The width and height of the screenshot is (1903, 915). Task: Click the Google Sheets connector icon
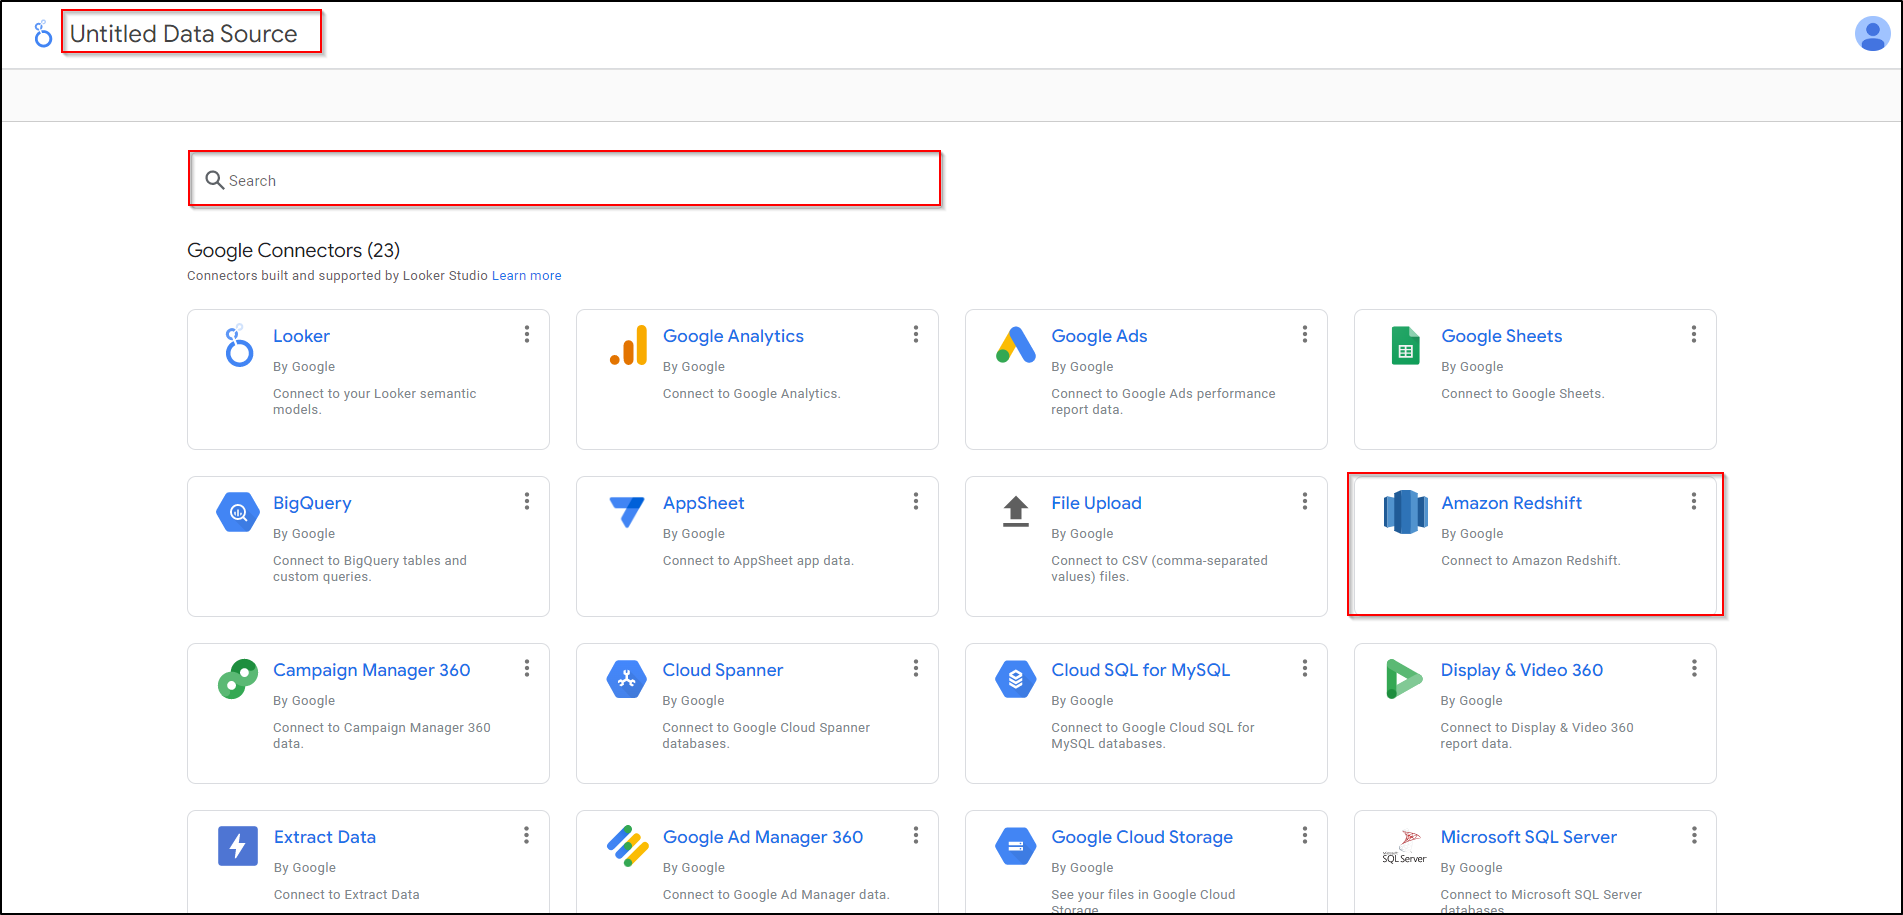pos(1406,346)
